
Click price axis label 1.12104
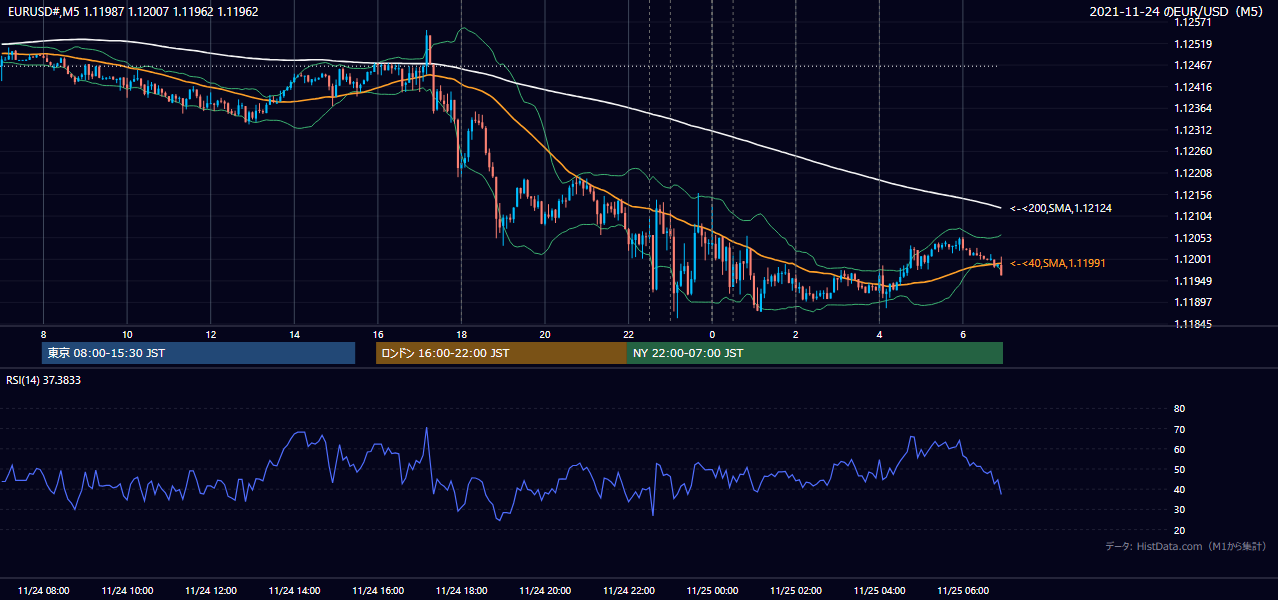pos(1192,216)
